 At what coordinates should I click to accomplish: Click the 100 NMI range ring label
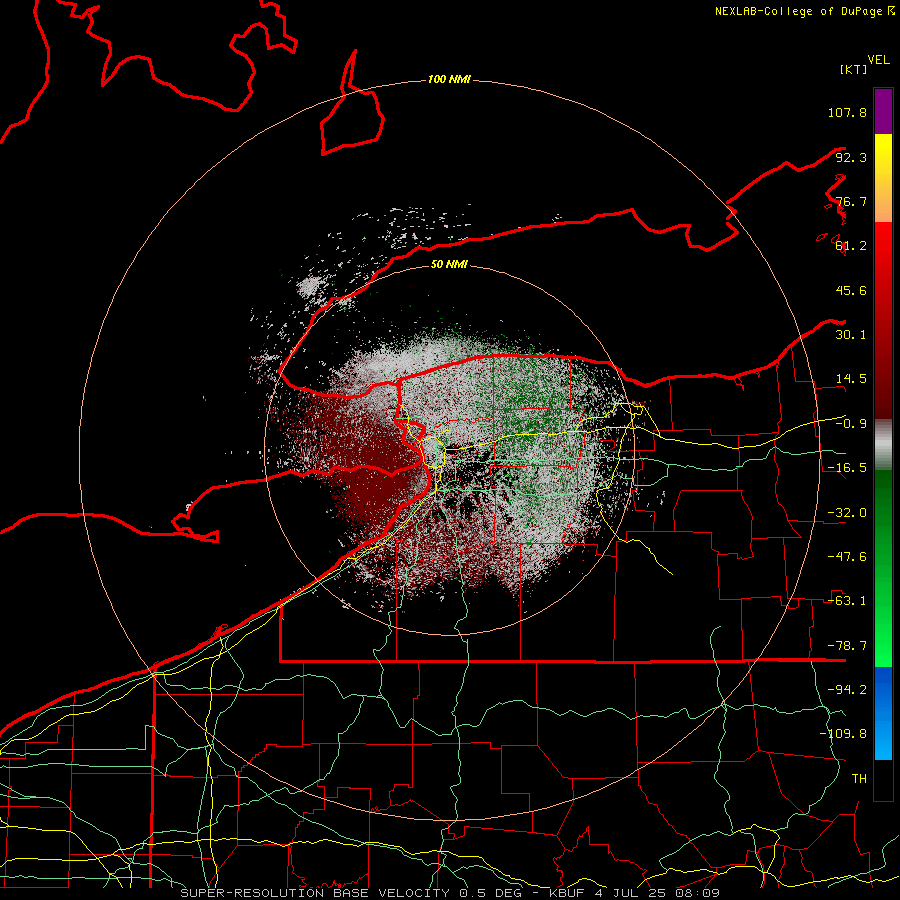449,79
